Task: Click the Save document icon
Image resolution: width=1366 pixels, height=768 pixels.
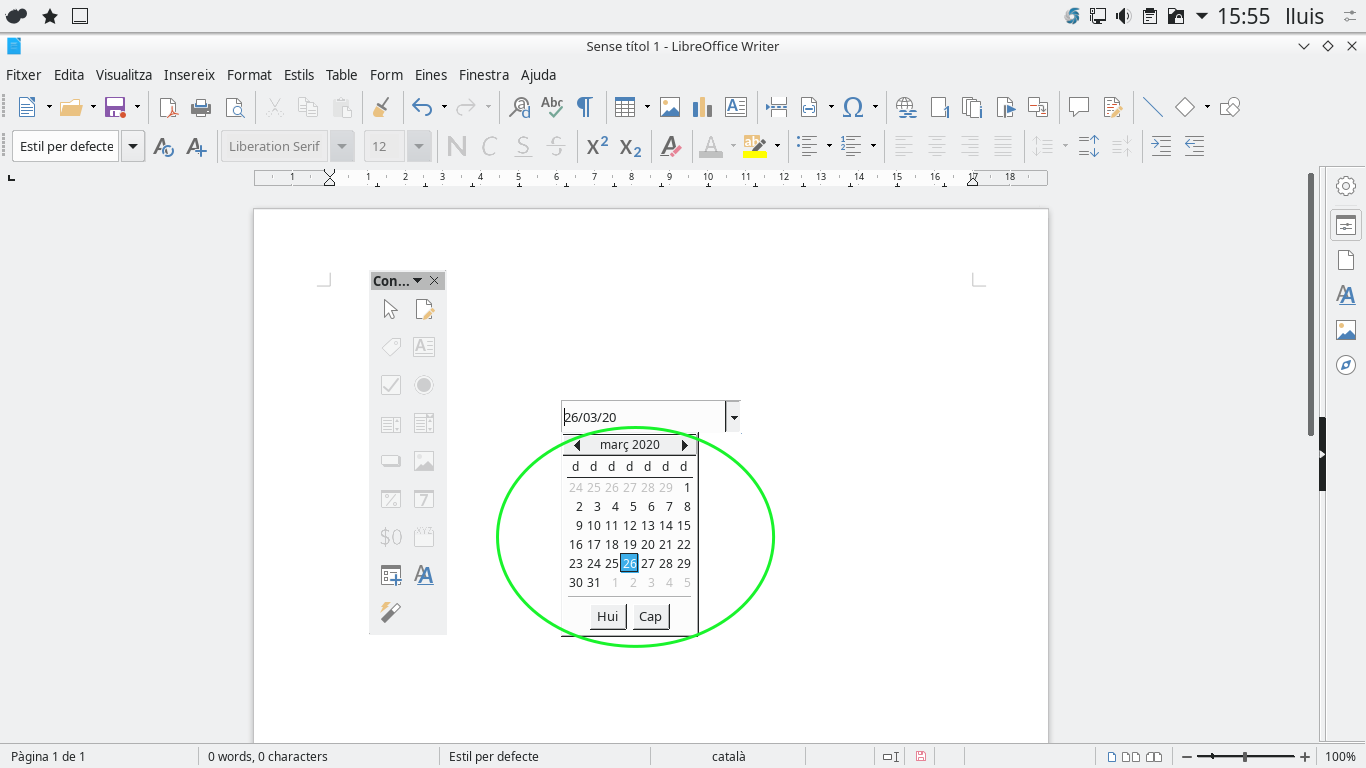Action: [115, 107]
